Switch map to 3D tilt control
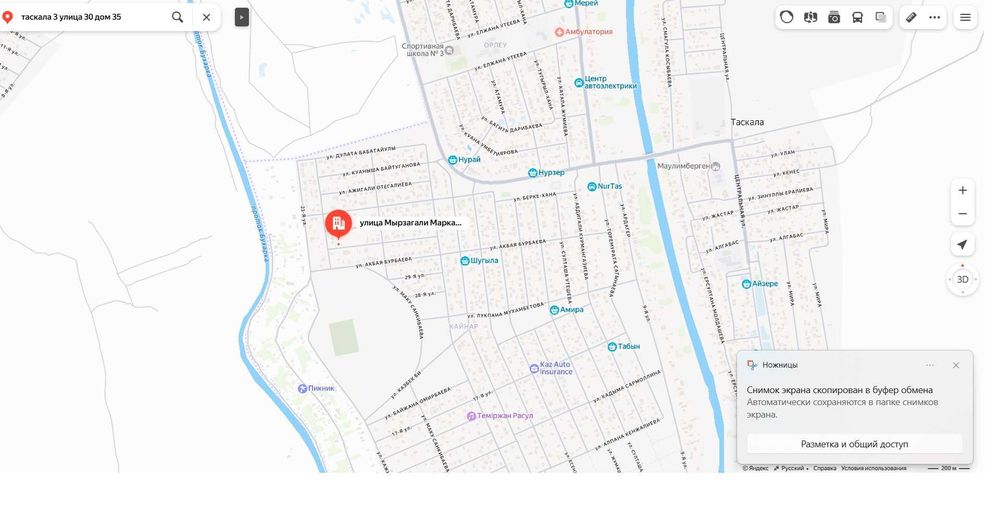 pyautogui.click(x=962, y=279)
